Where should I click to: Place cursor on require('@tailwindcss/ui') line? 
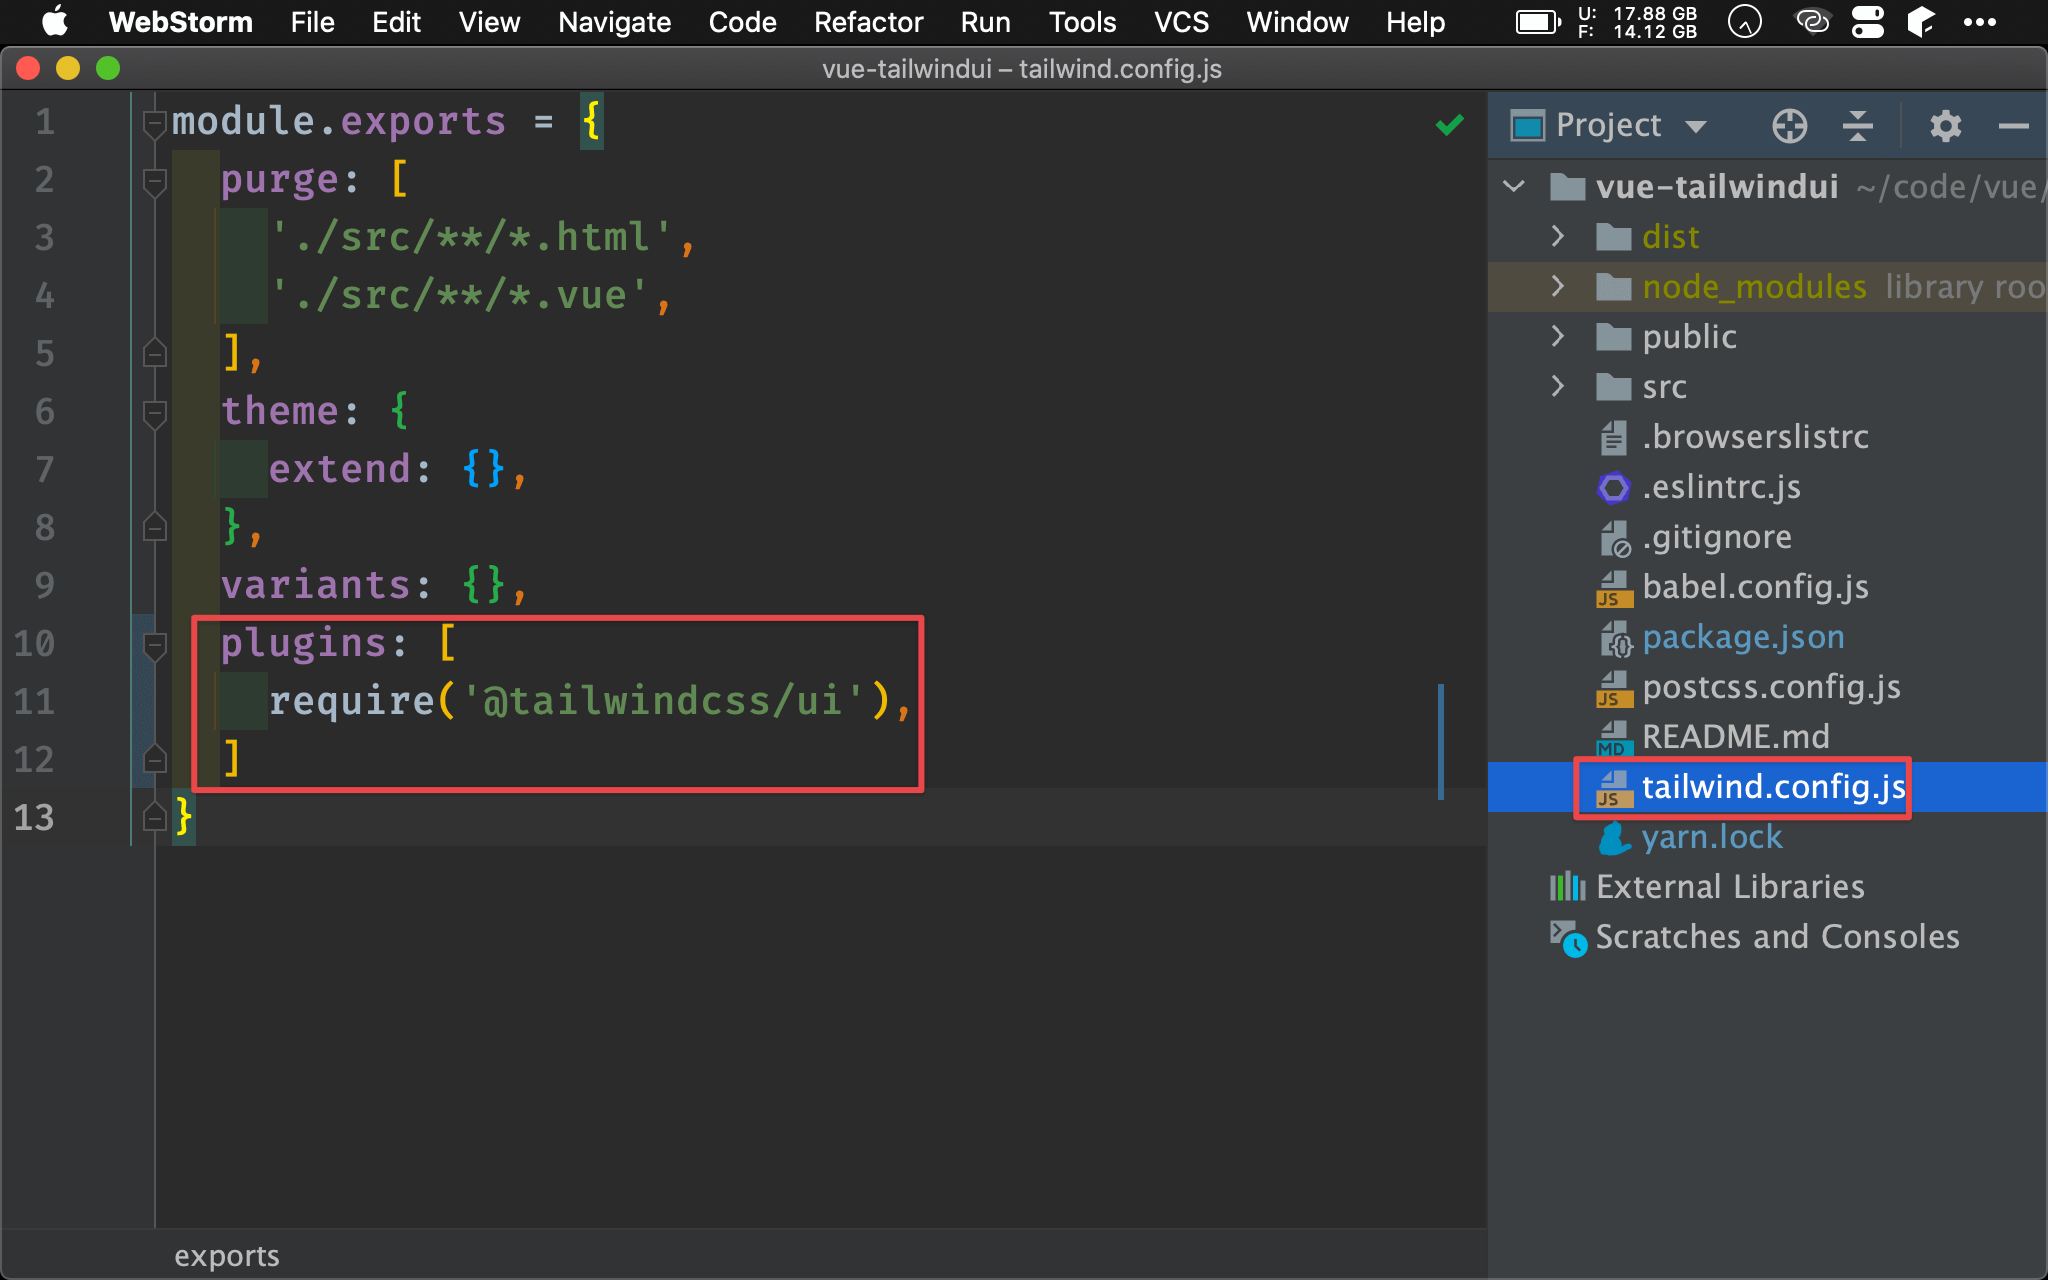(x=590, y=701)
